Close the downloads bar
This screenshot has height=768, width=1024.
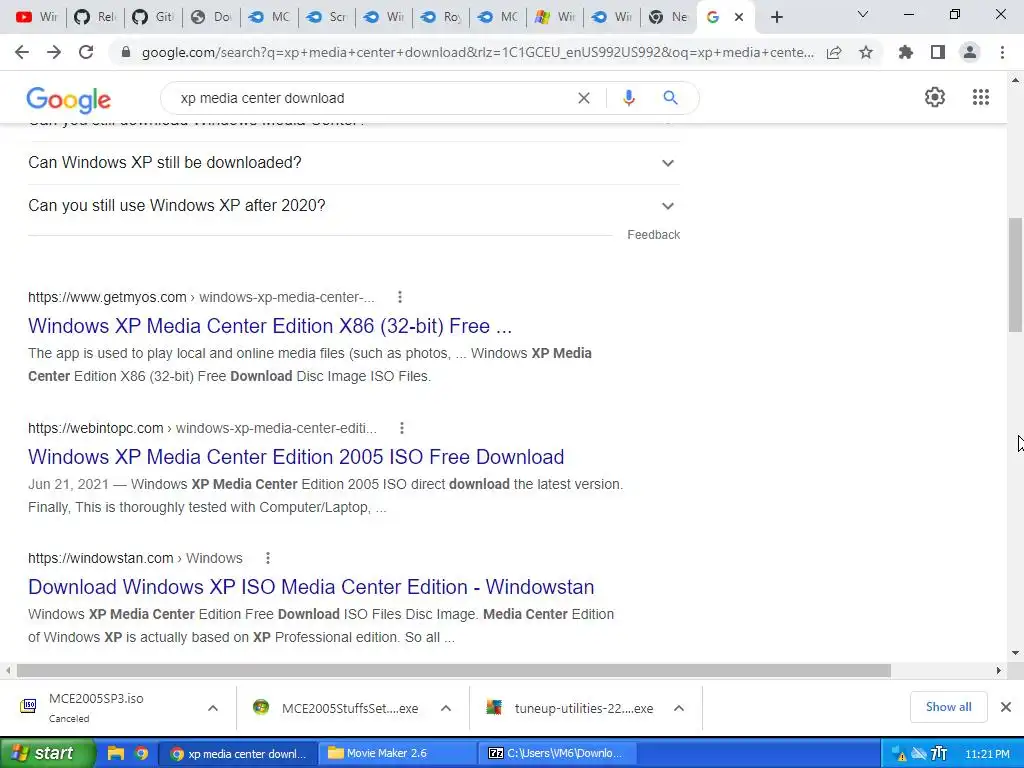(1006, 707)
